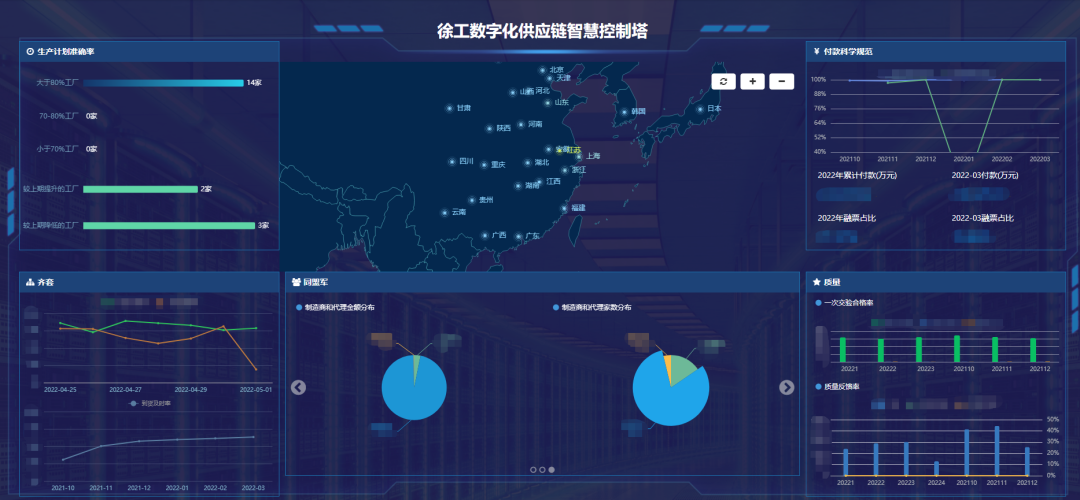Select the 浙江 map marker
This screenshot has height=500, width=1080.
tap(565, 170)
